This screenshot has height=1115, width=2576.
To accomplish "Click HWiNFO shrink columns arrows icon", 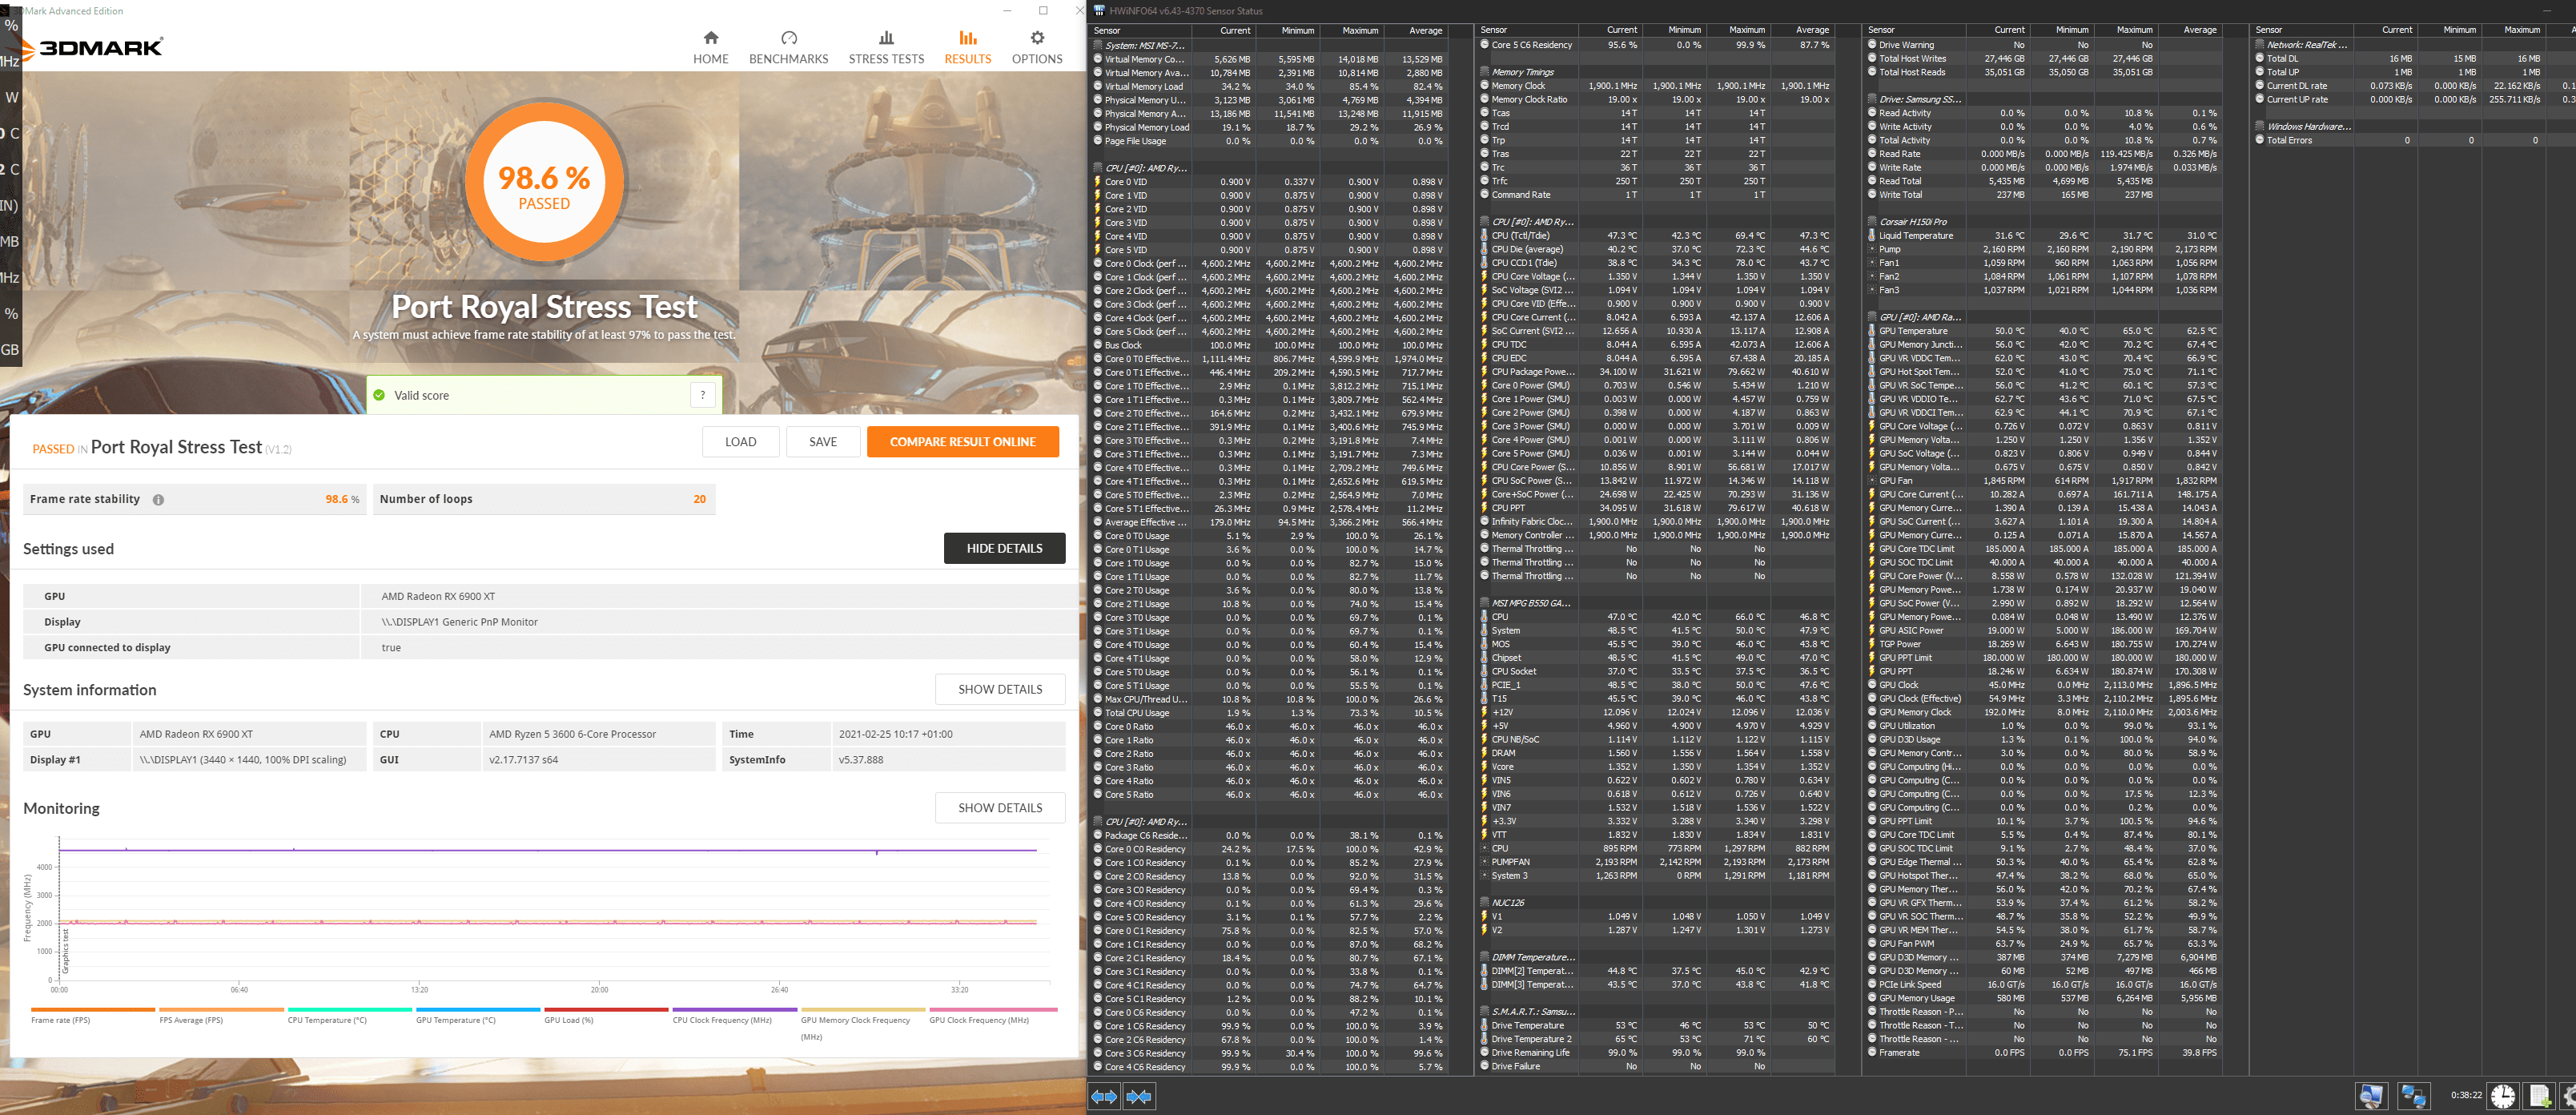I will (1139, 1096).
